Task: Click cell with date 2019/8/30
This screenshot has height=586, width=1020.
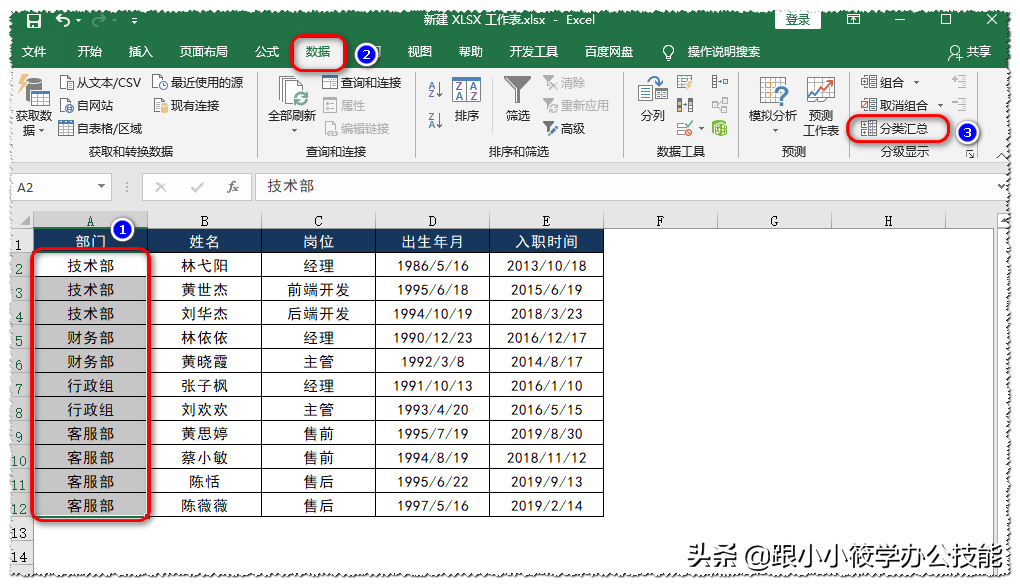Action: (x=546, y=434)
